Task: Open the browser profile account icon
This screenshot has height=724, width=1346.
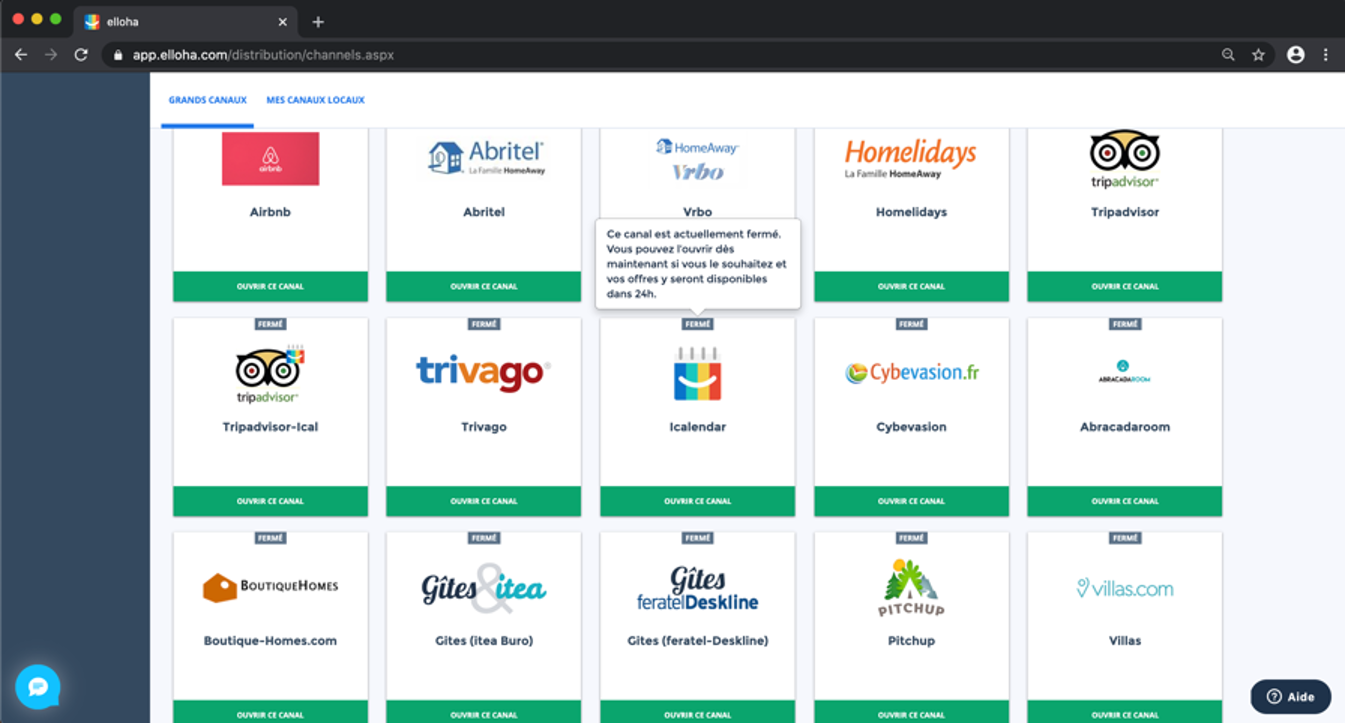Action: click(x=1296, y=55)
